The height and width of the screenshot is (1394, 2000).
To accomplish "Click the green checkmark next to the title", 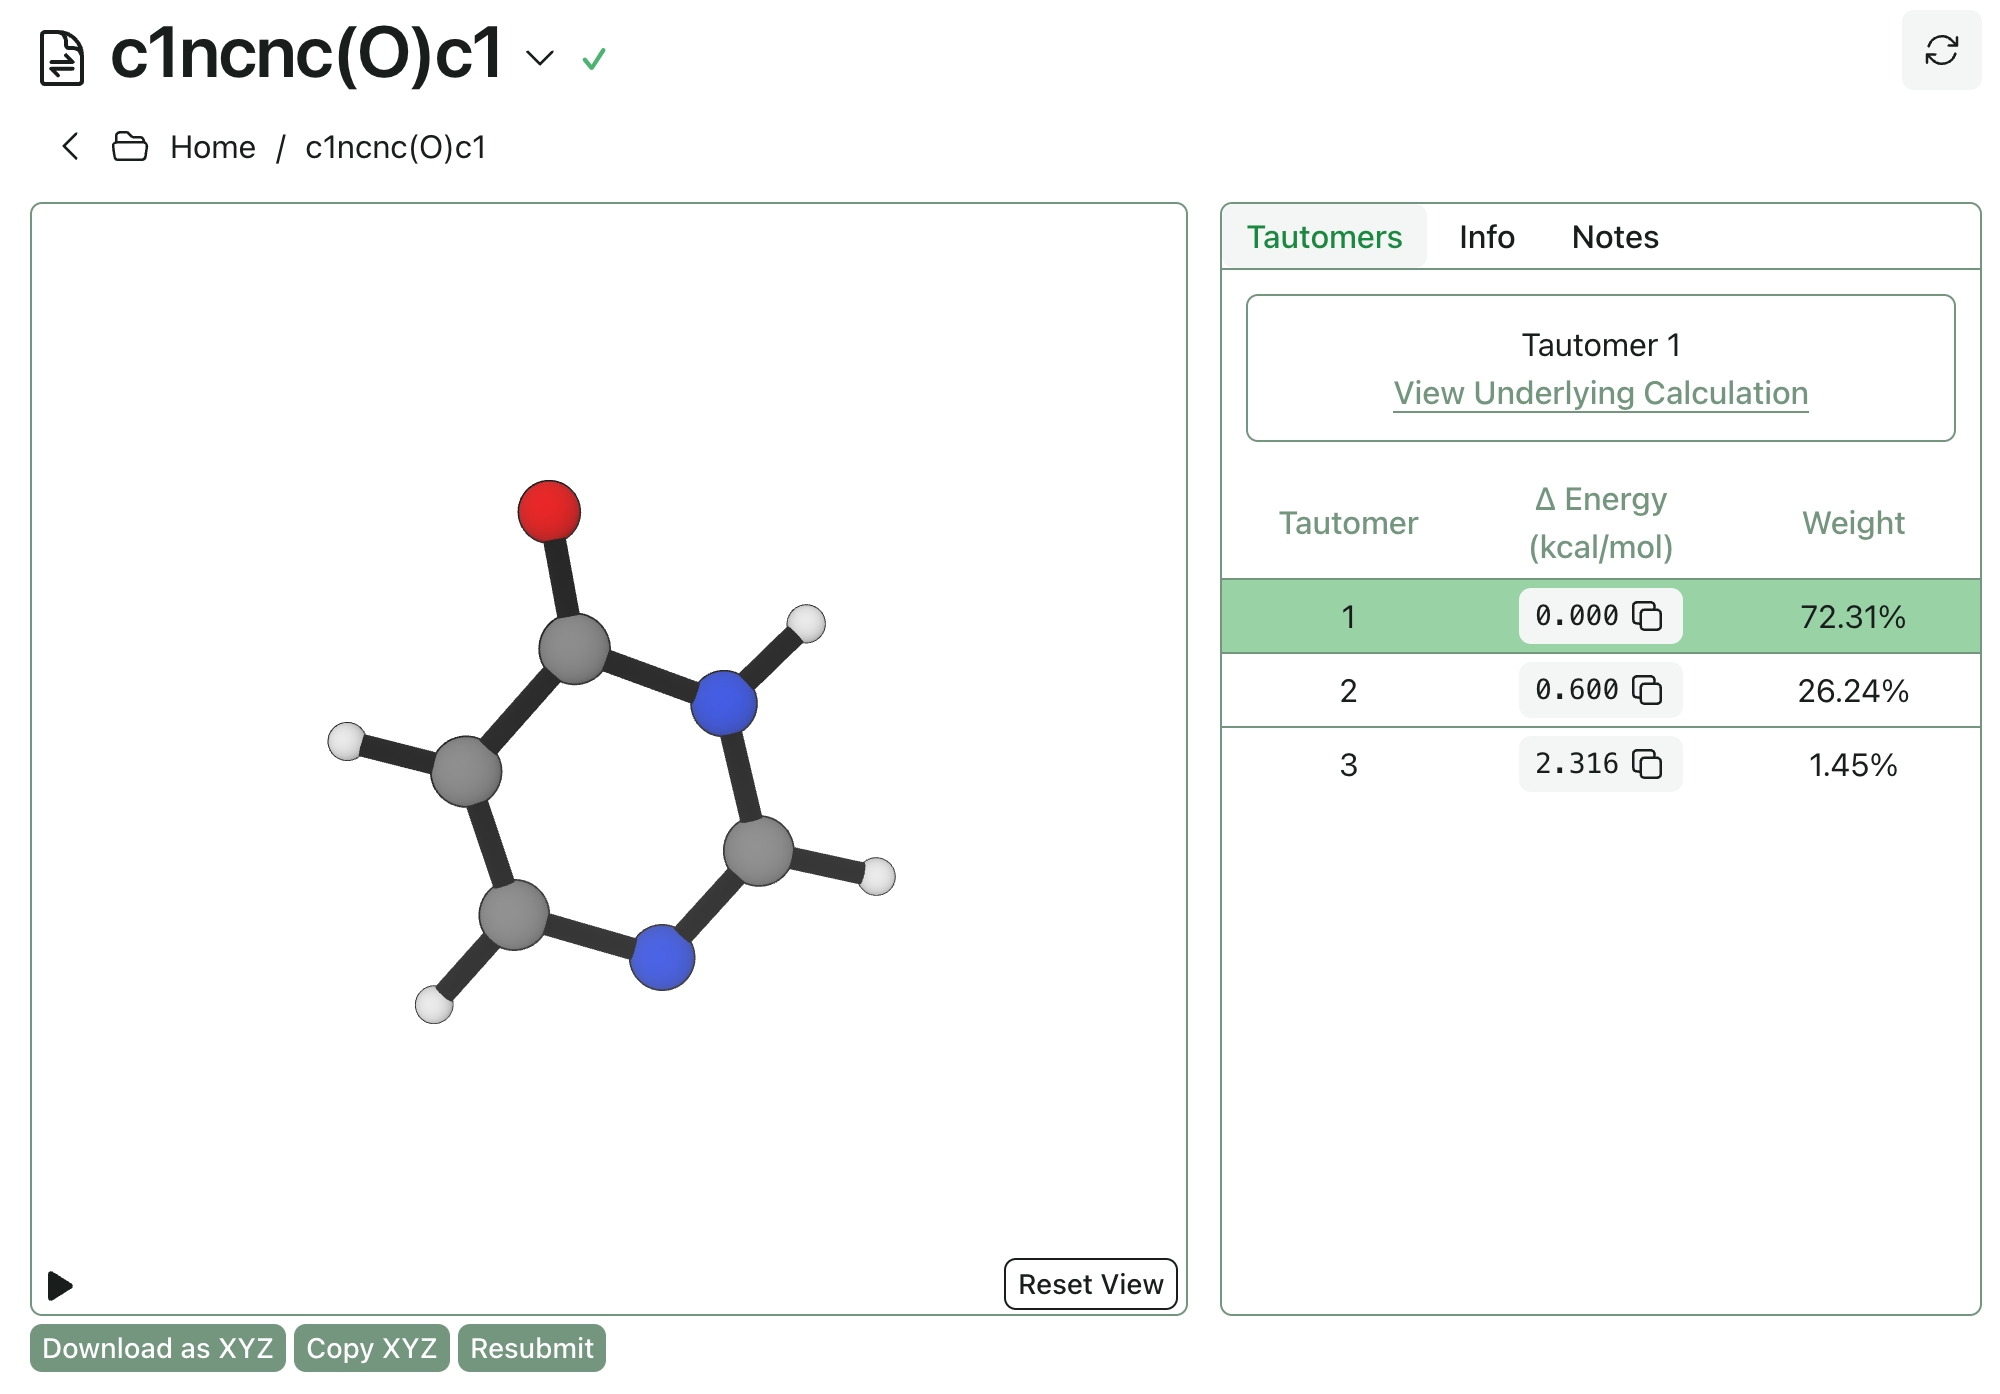I will click(x=594, y=59).
